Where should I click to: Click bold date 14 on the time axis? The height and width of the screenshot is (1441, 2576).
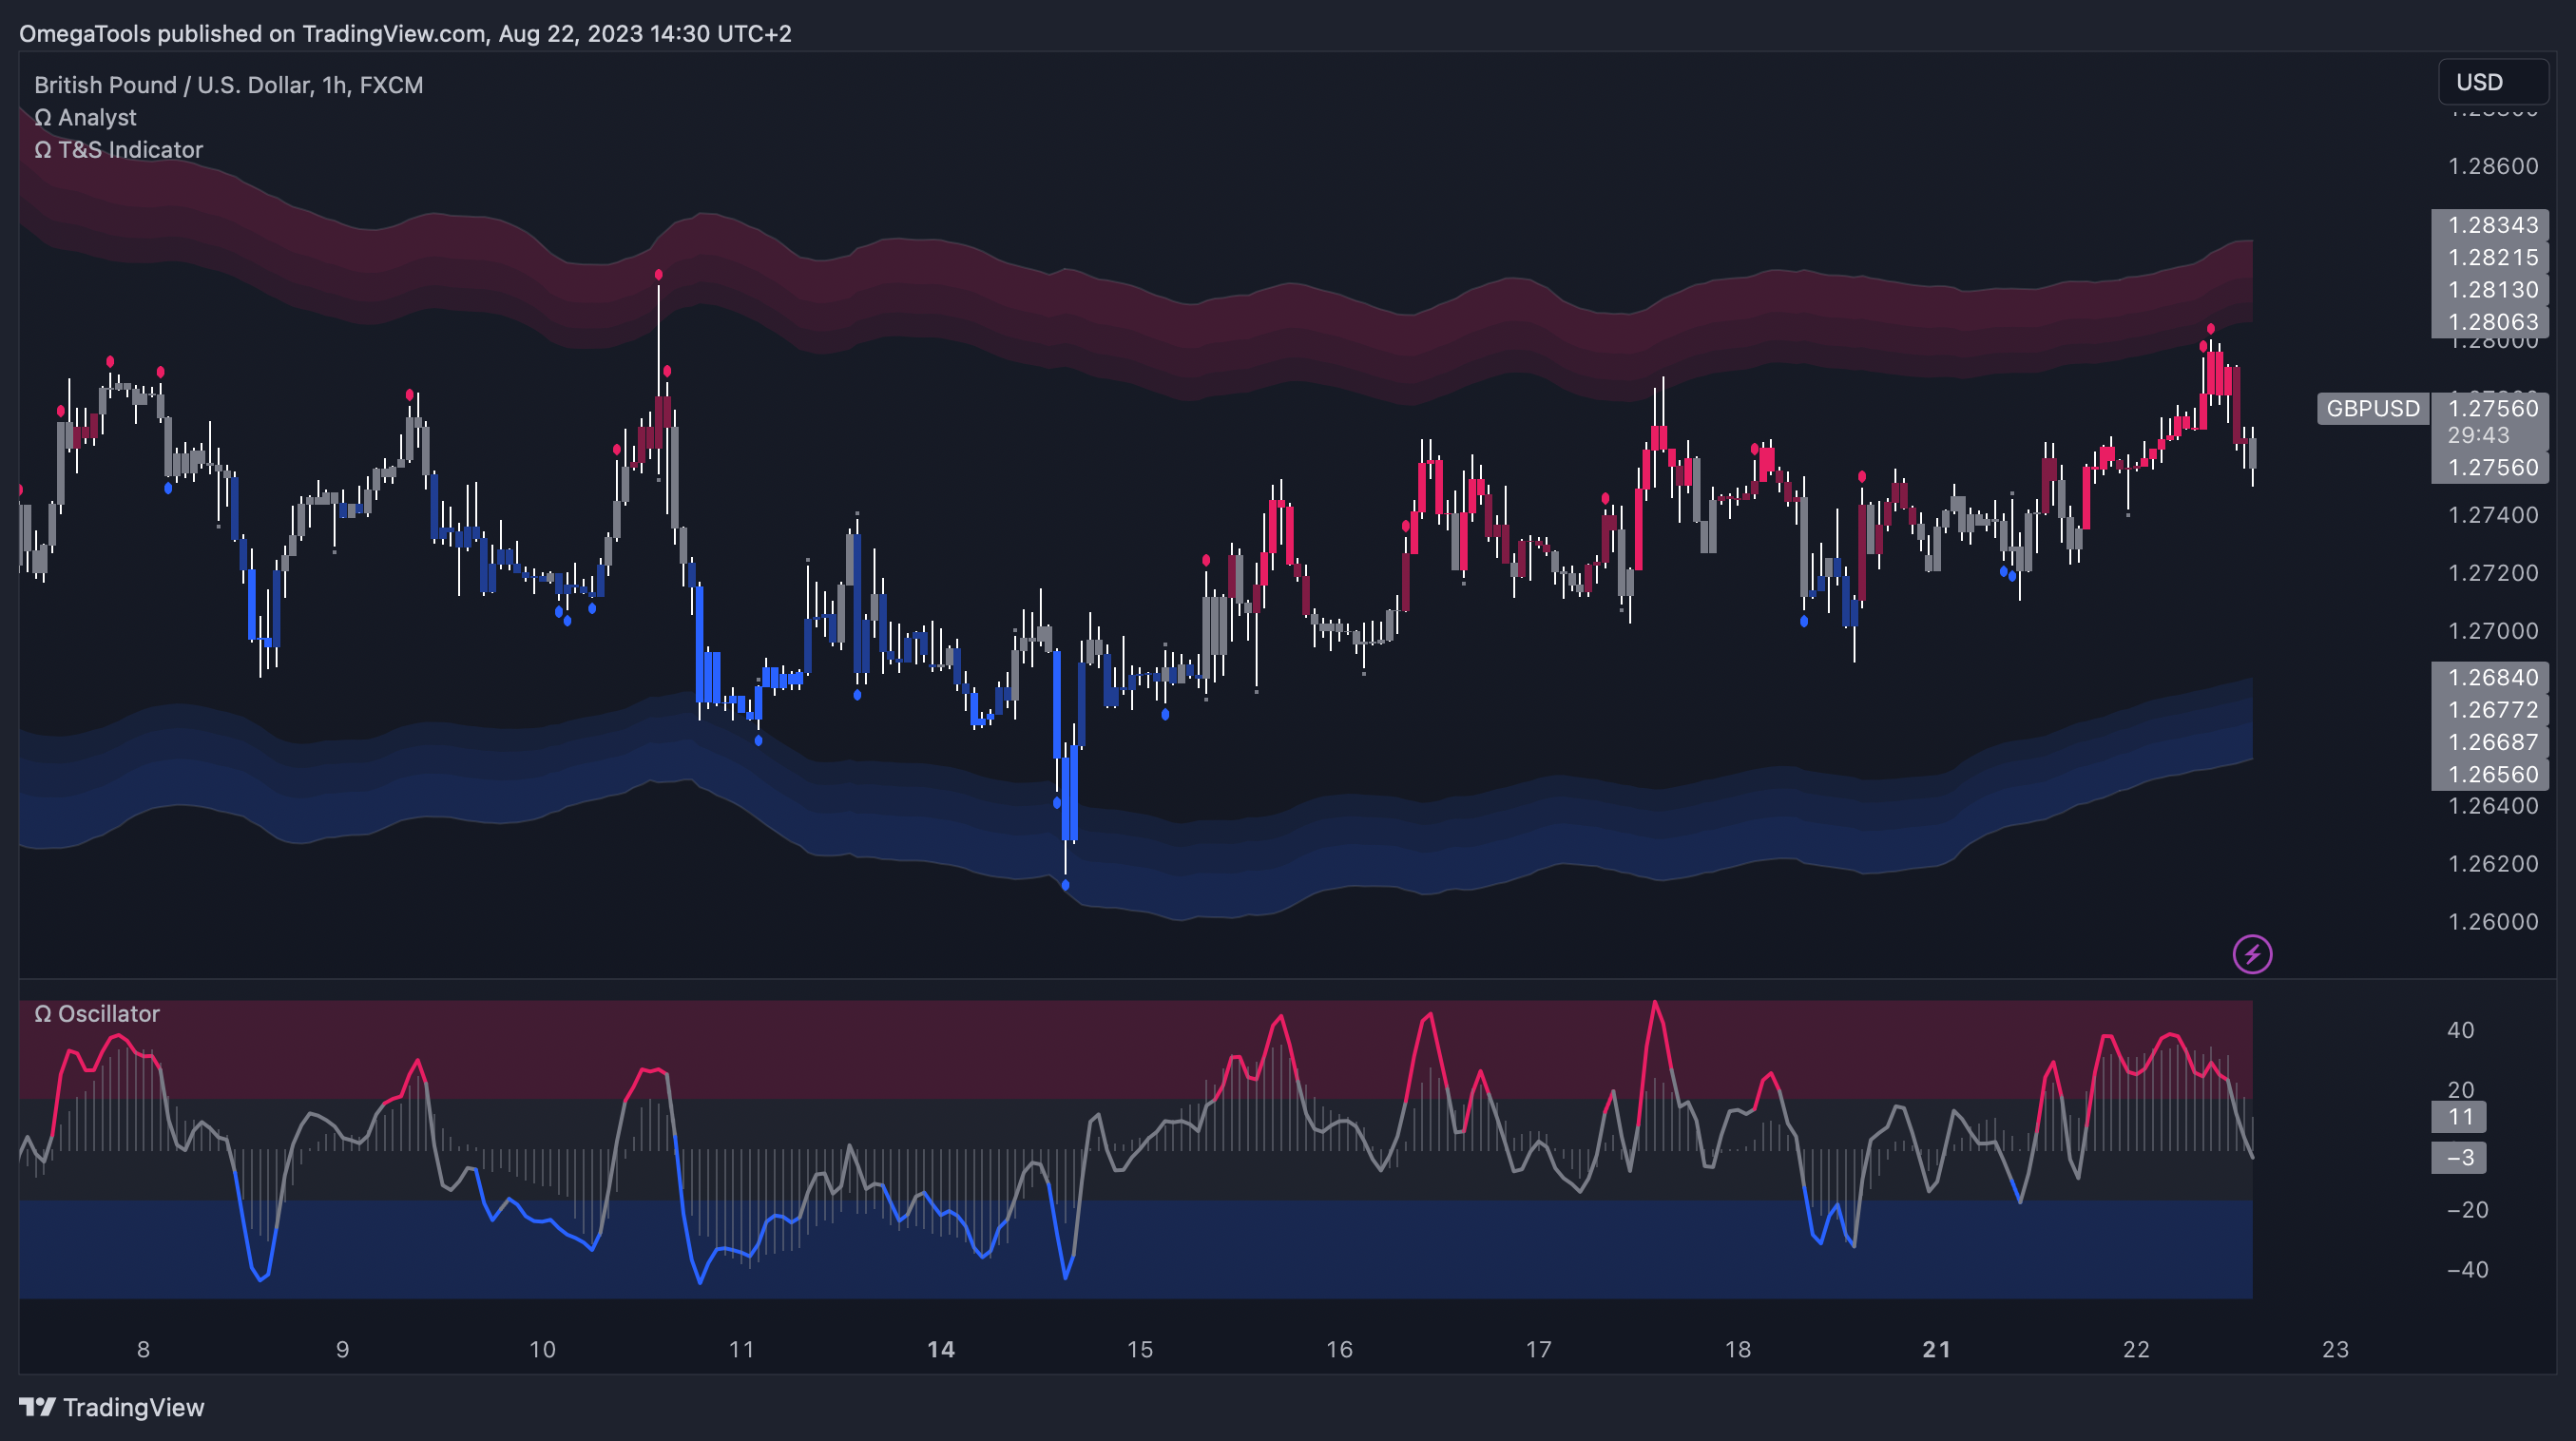tap(941, 1349)
